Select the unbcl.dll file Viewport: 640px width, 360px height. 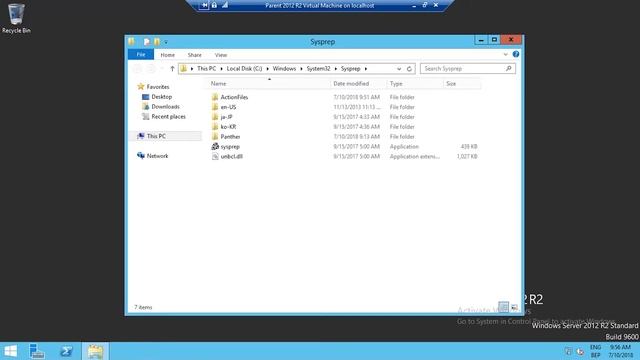click(231, 156)
